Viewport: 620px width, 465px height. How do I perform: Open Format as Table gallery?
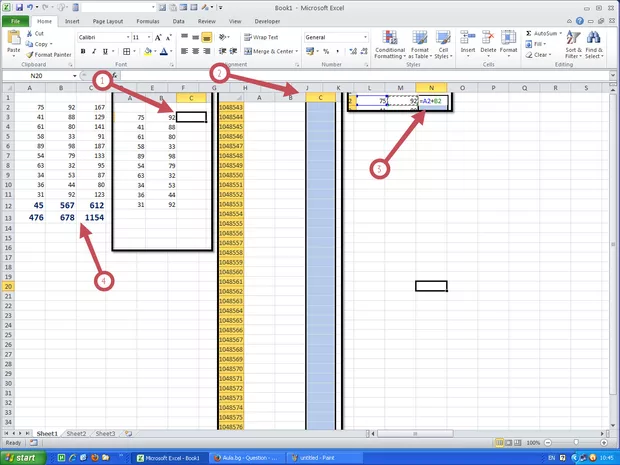(420, 45)
